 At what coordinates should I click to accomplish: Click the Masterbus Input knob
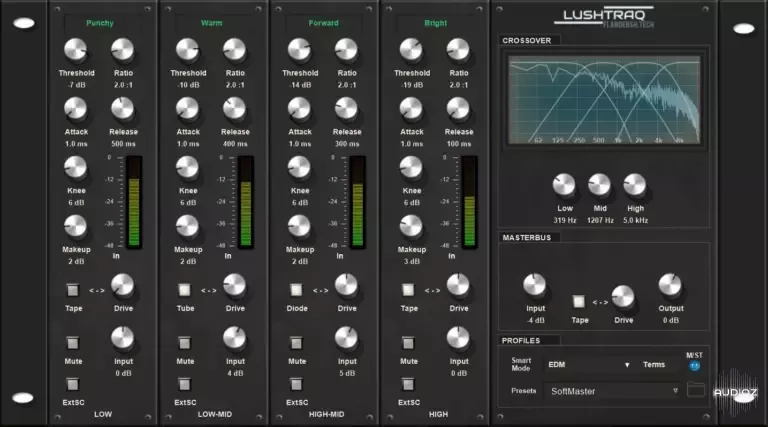click(x=534, y=285)
